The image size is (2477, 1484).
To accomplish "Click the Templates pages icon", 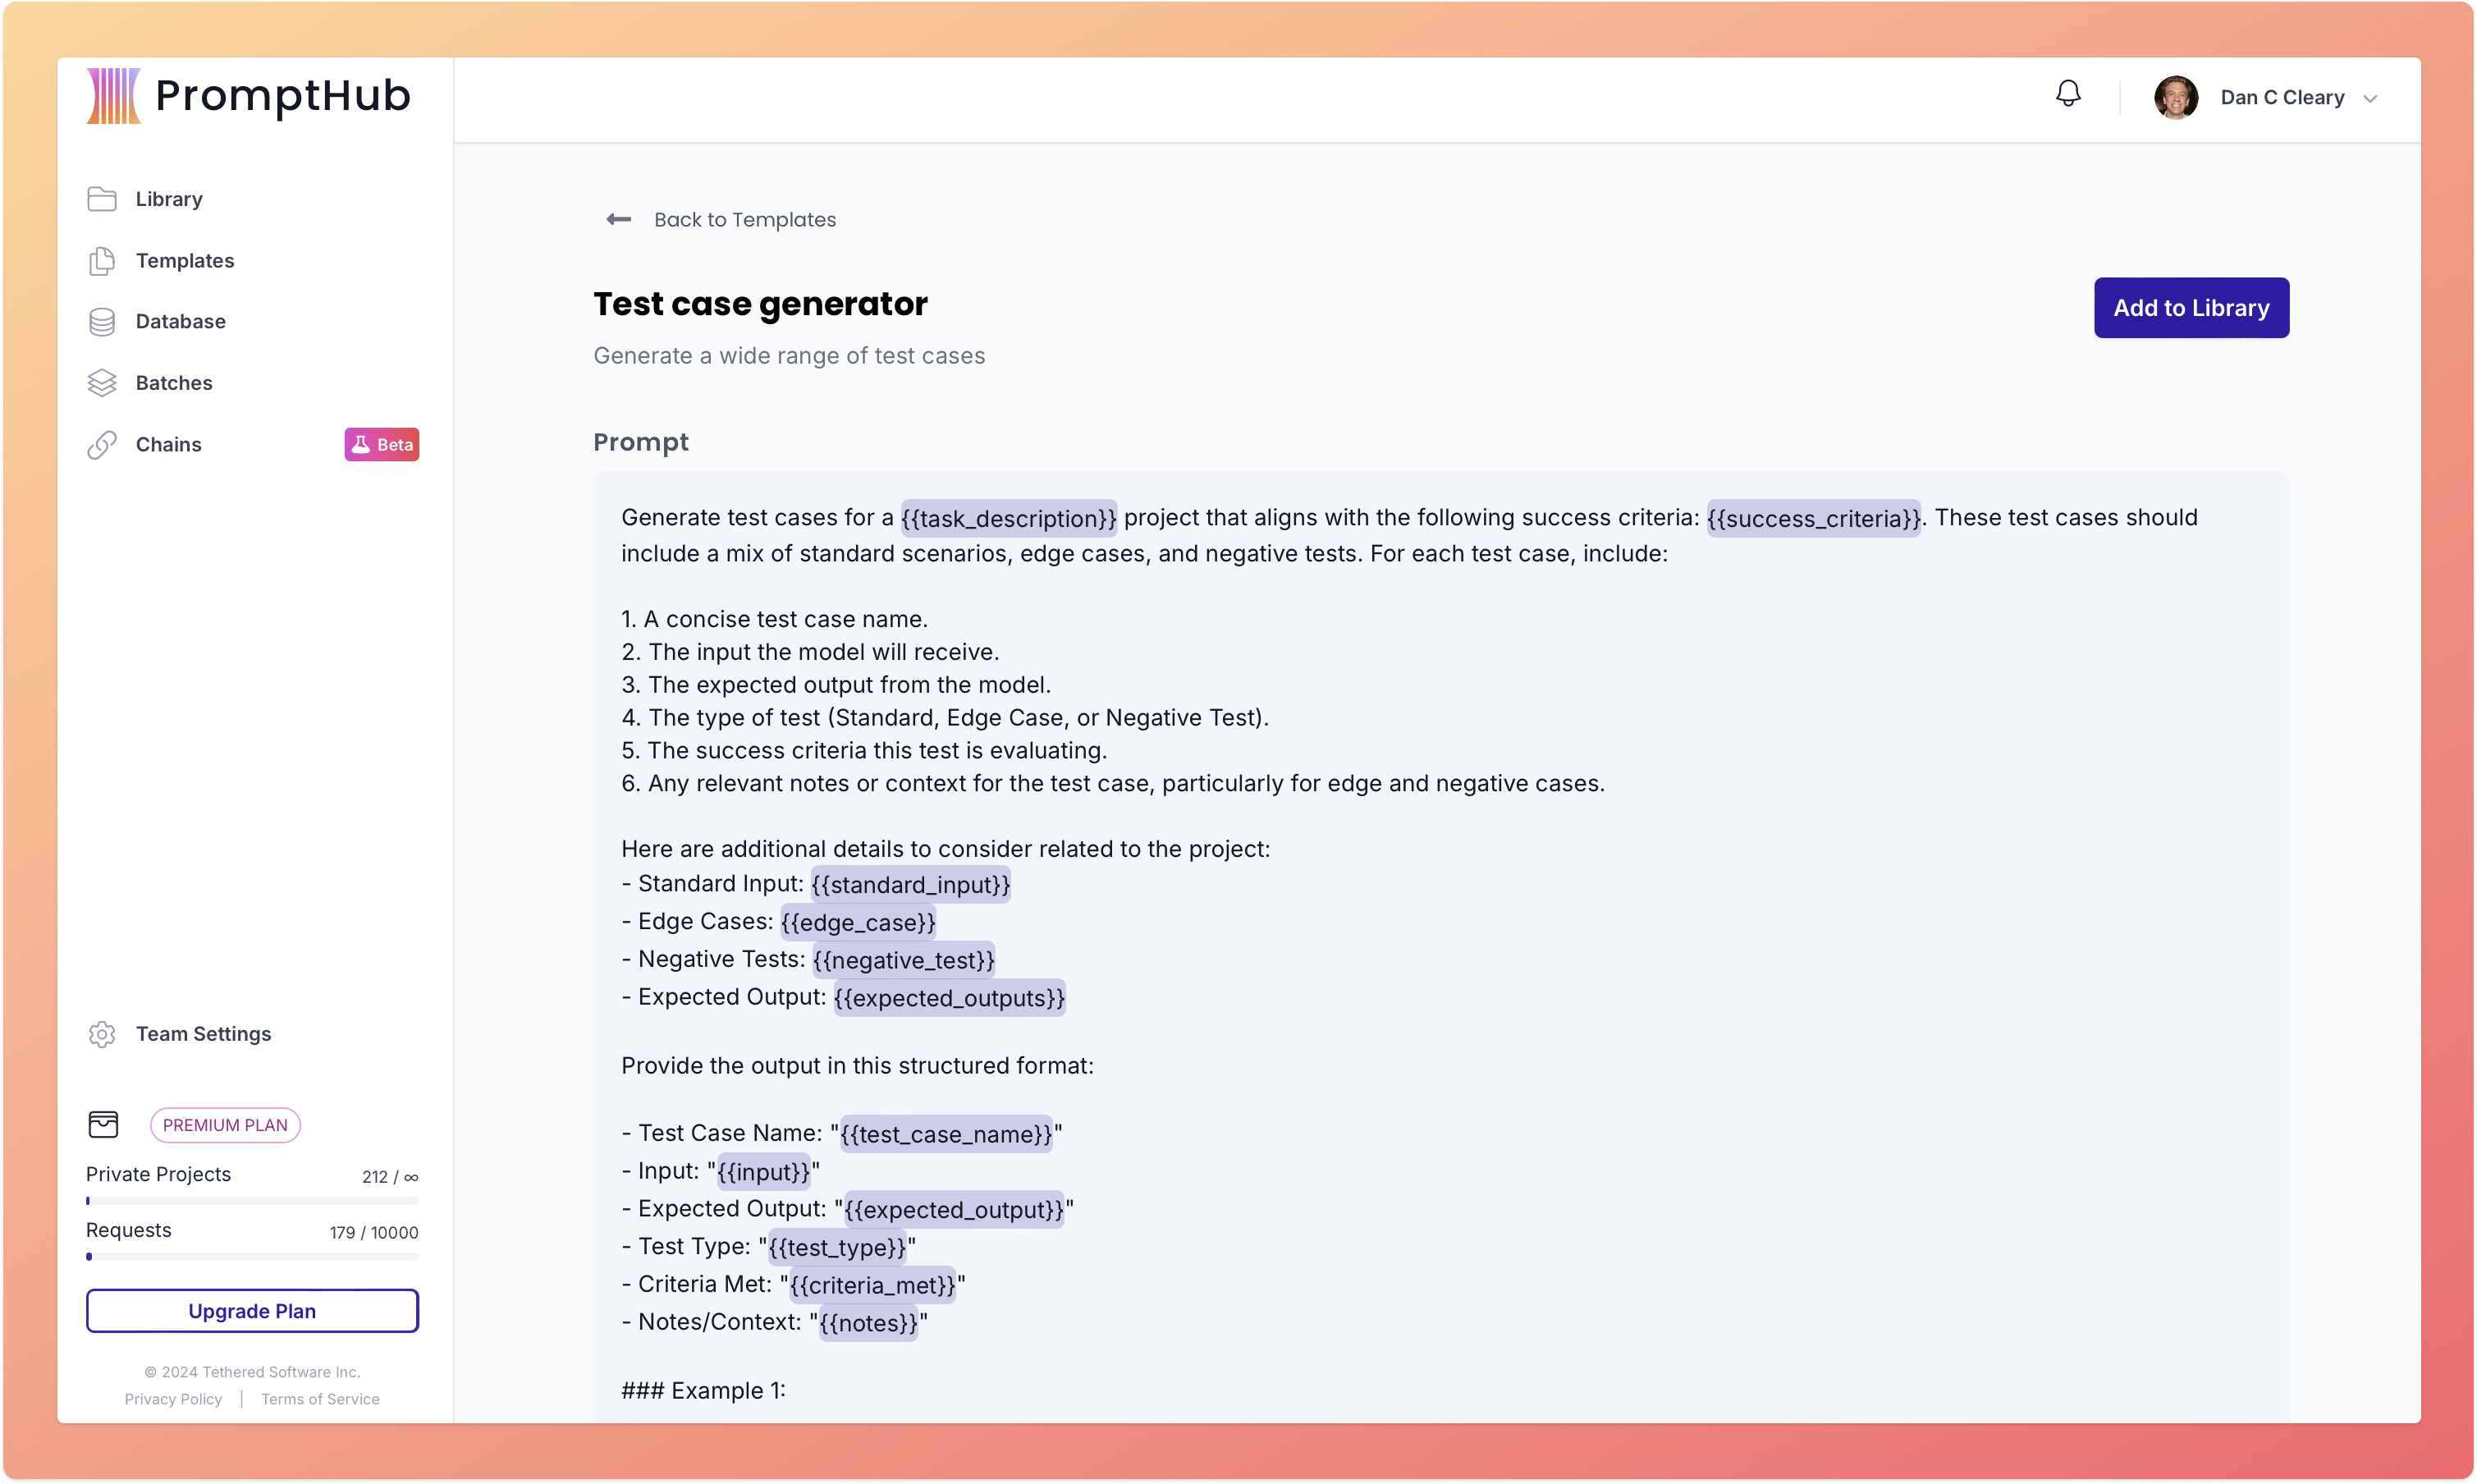I will click(102, 261).
